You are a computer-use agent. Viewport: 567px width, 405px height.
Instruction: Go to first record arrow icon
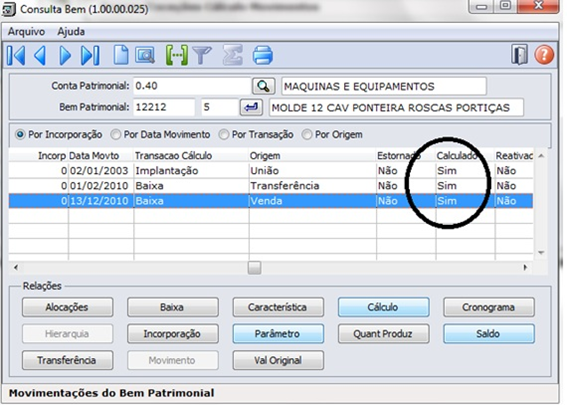tap(16, 56)
